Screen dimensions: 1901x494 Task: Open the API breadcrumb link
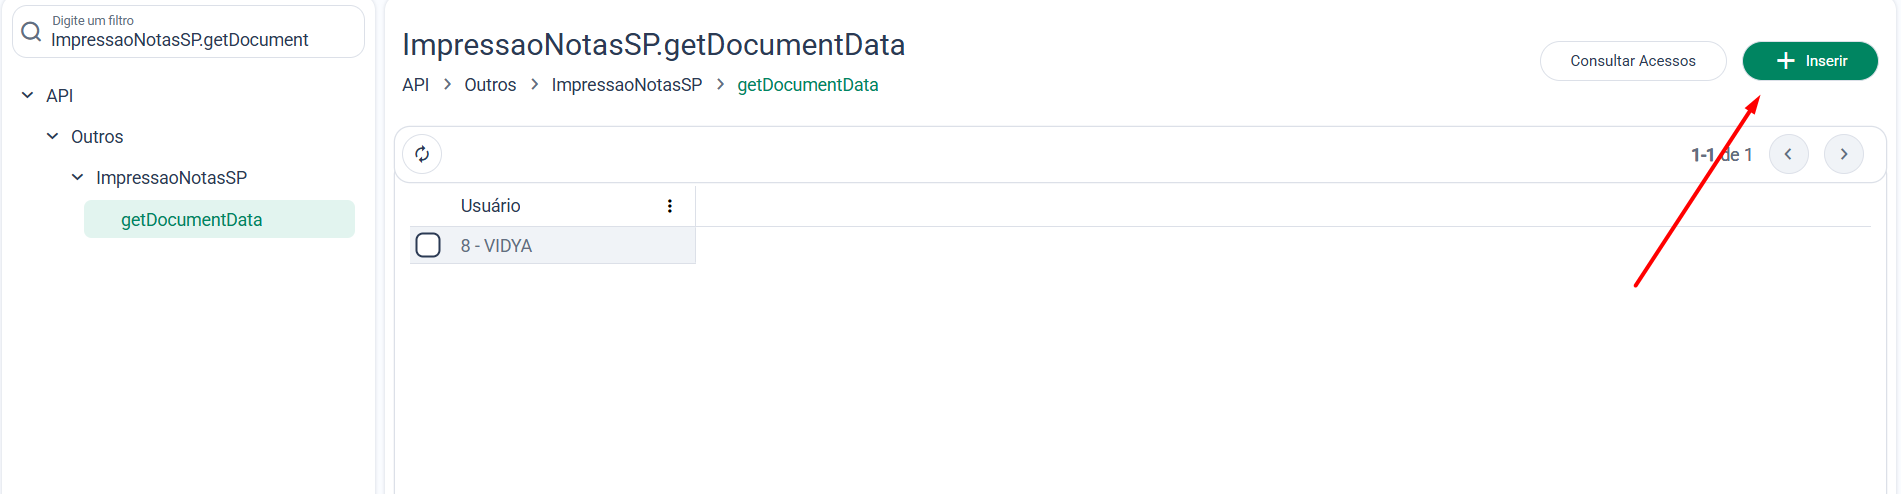pos(416,85)
